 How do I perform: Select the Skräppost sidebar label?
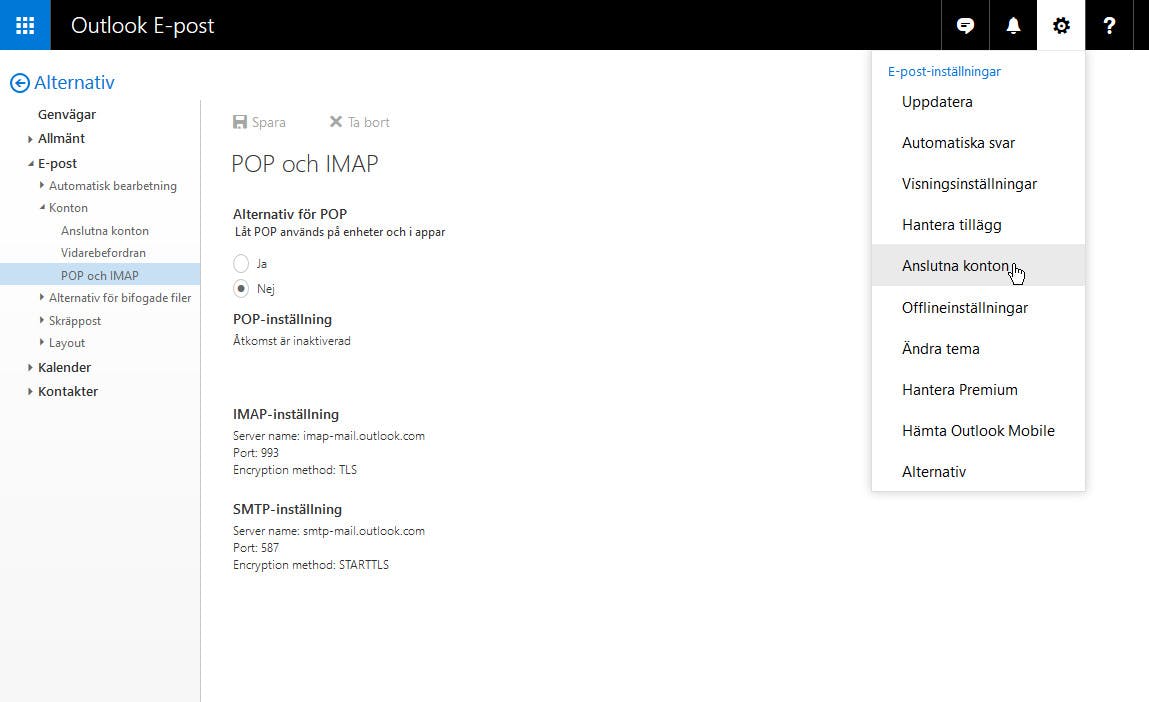coord(75,321)
